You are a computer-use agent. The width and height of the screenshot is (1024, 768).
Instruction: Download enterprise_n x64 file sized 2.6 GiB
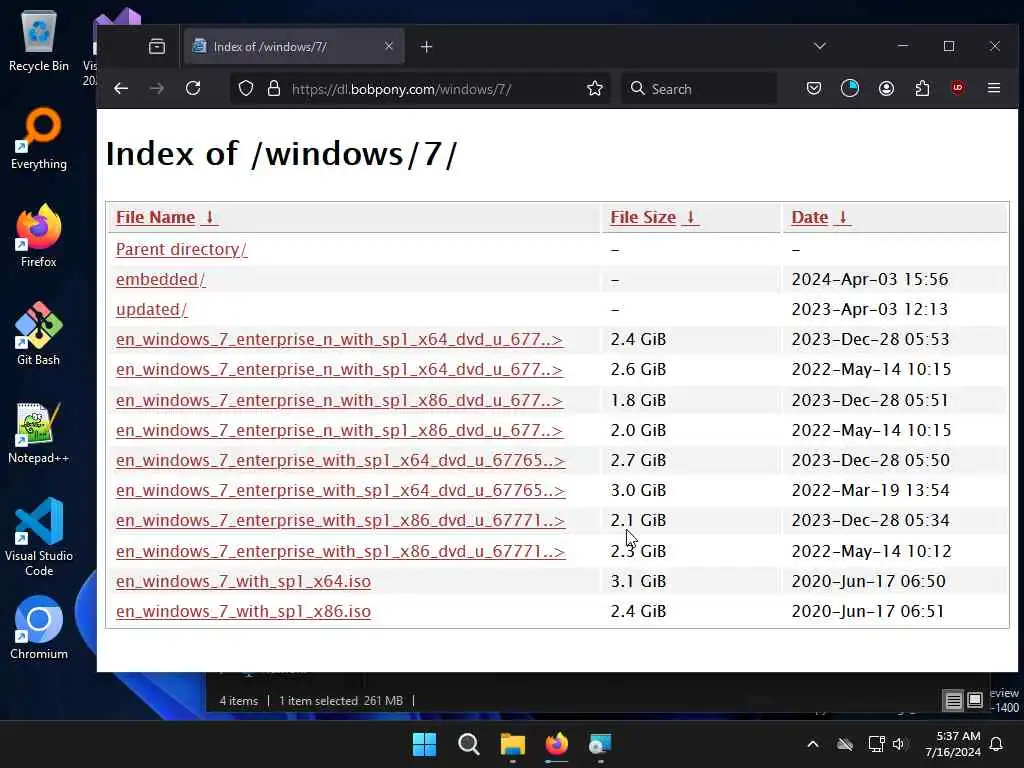tap(339, 370)
